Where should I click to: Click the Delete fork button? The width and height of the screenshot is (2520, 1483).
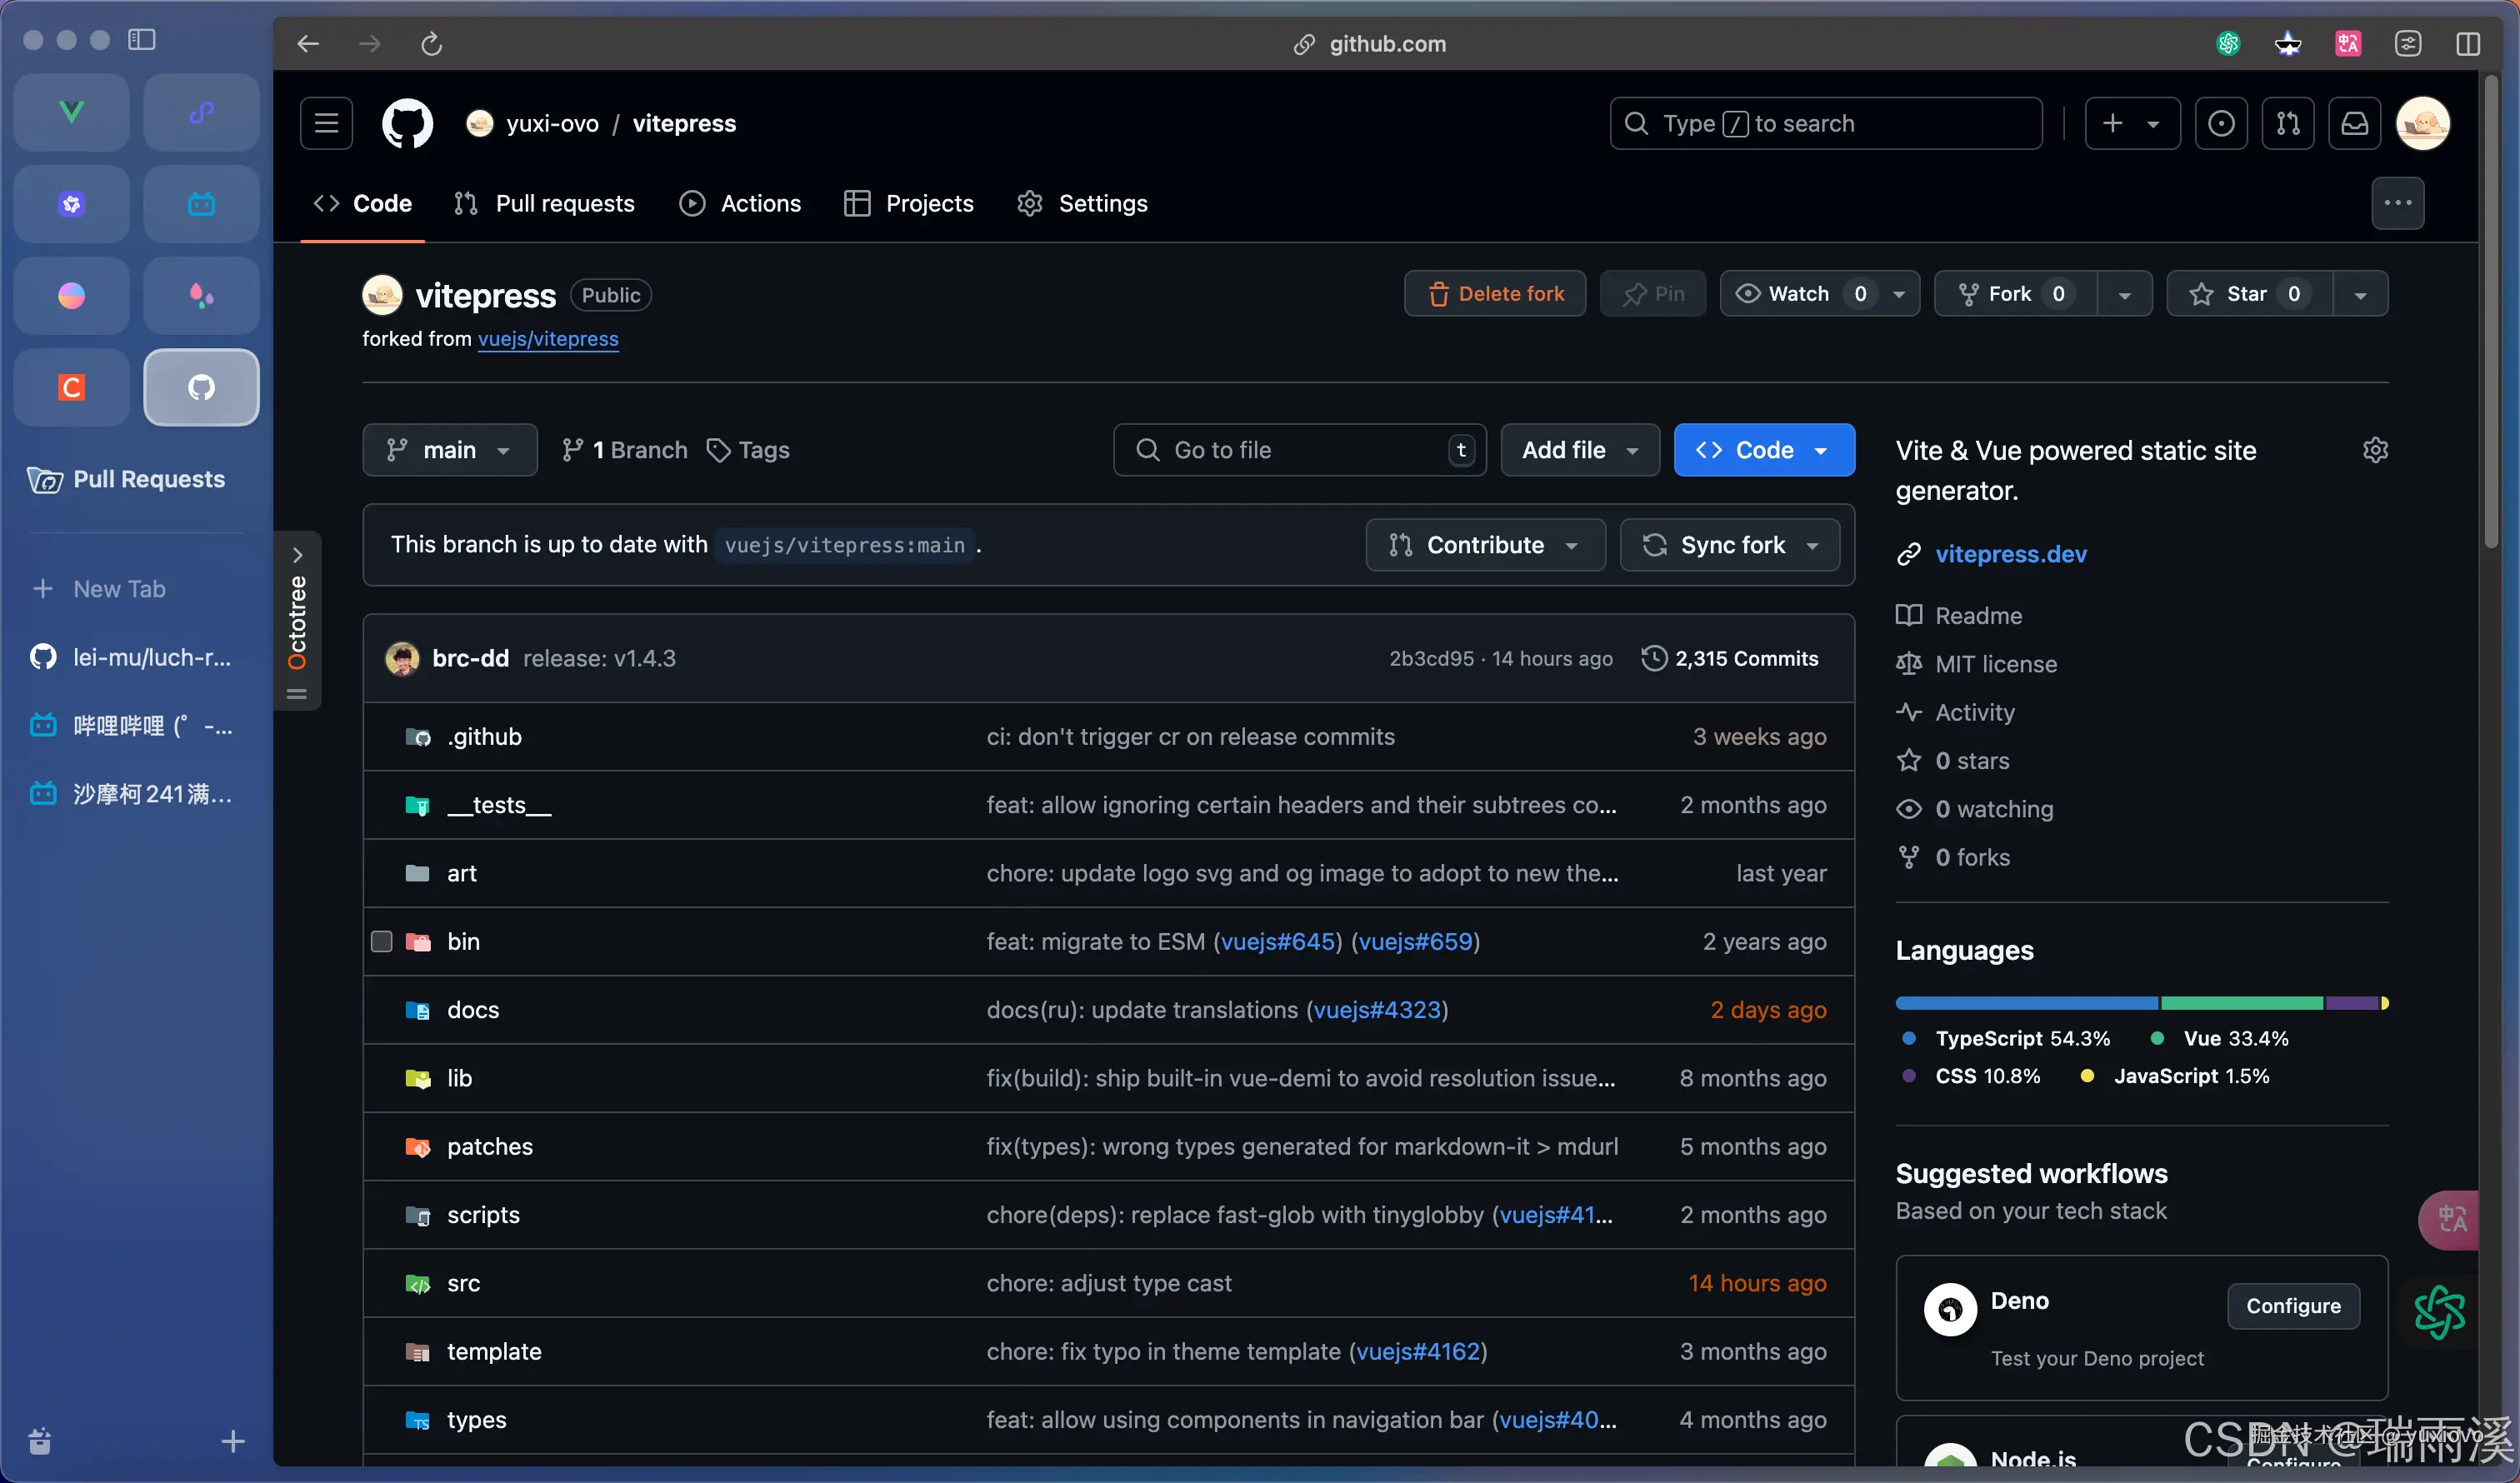1495,294
